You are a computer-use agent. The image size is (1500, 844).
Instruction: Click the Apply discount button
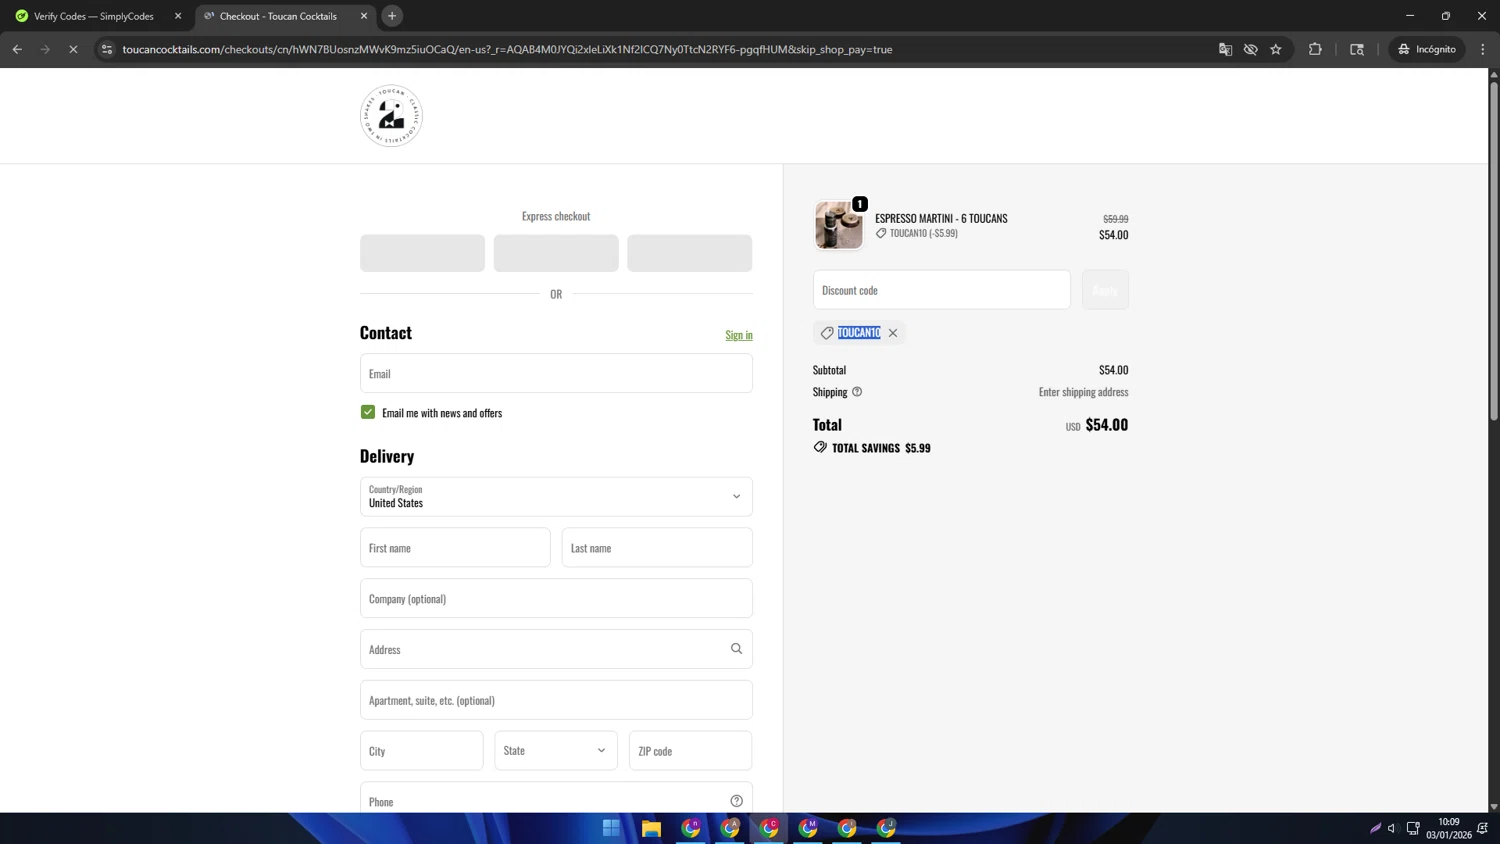(x=1105, y=290)
